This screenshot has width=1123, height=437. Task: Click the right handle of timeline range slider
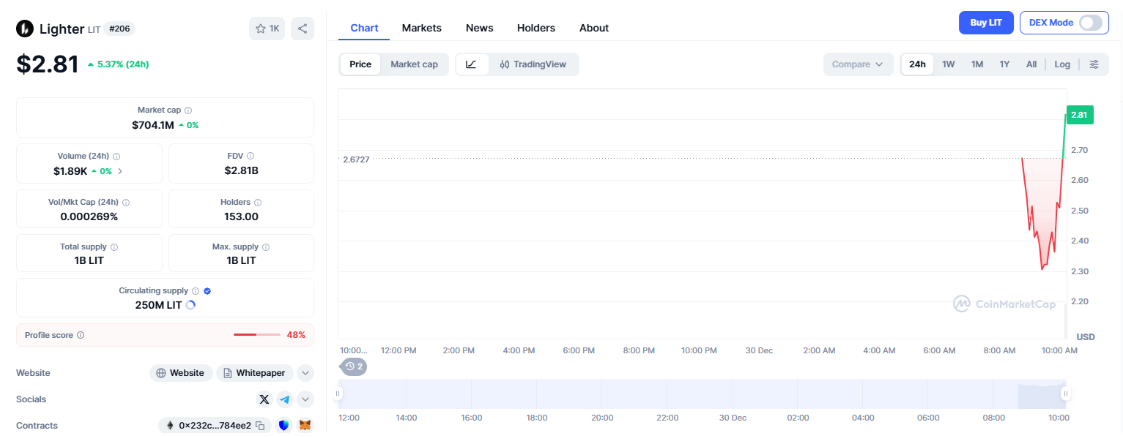[1065, 394]
